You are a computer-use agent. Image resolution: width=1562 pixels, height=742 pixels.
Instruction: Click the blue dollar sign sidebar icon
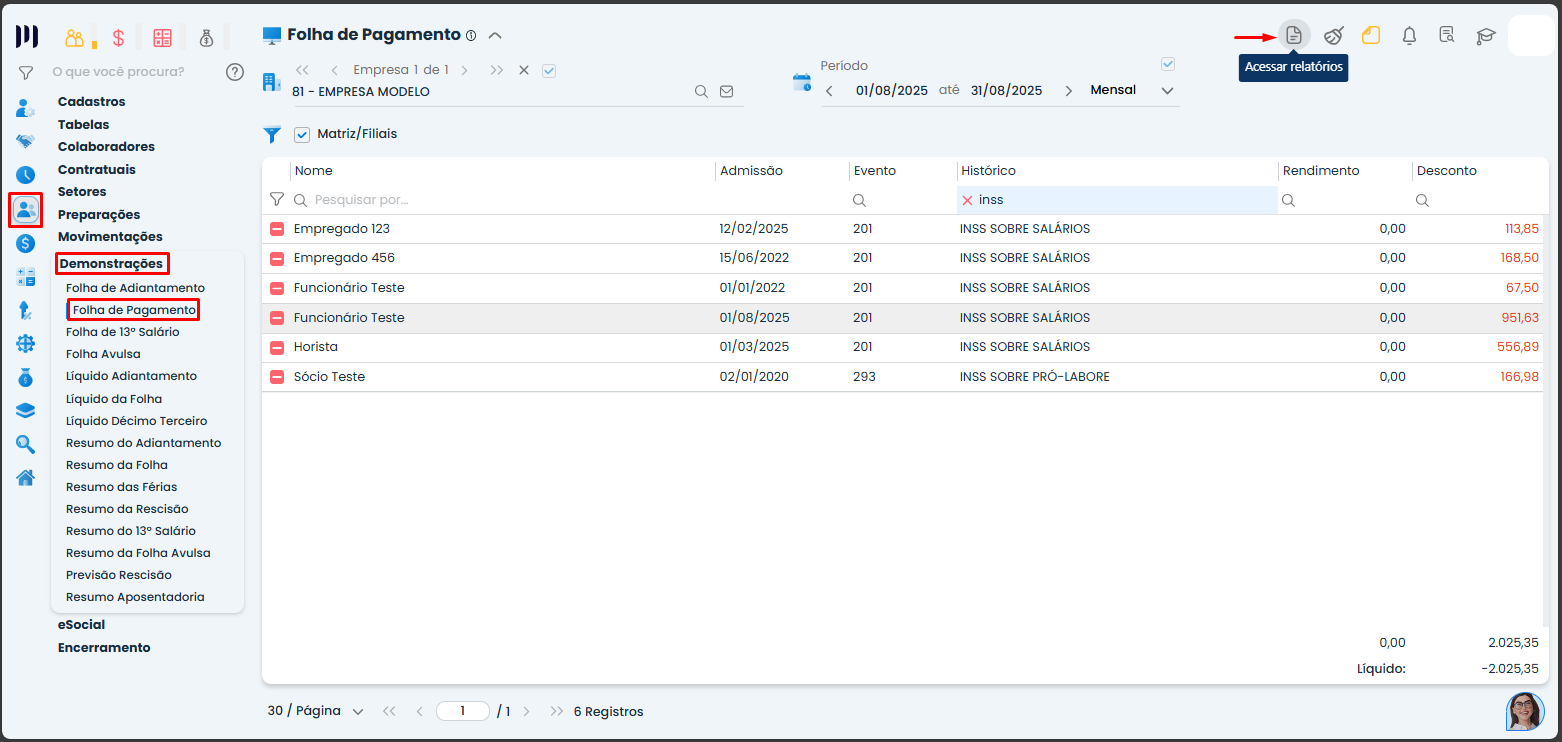click(x=25, y=243)
